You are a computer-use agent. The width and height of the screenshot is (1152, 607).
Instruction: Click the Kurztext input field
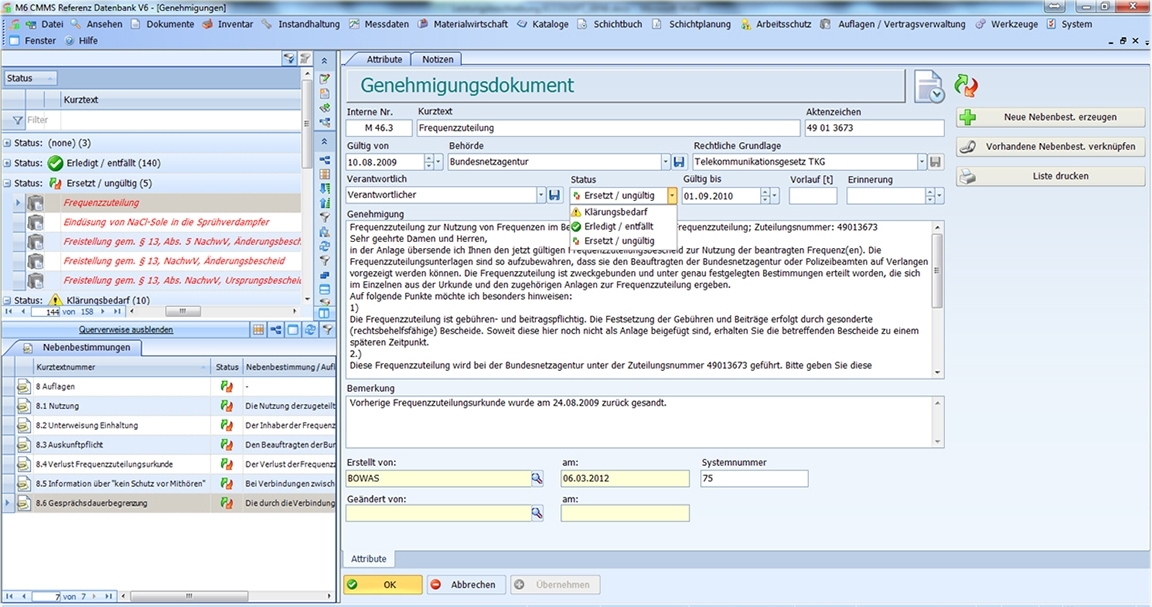click(608, 128)
